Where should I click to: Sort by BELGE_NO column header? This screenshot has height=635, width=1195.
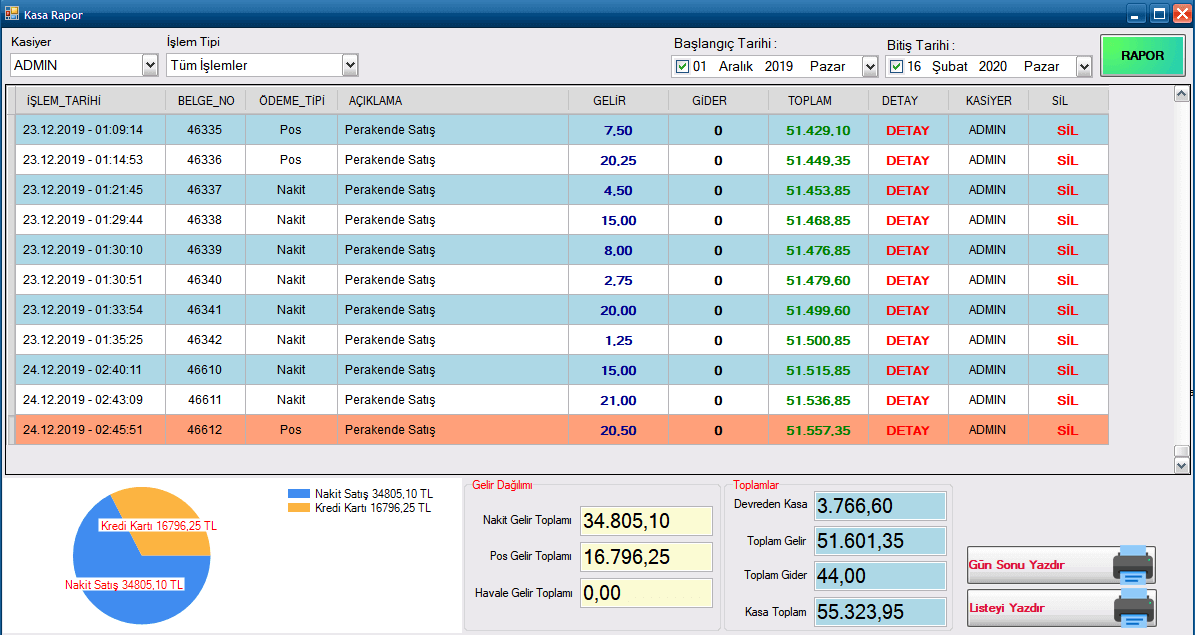pos(206,101)
